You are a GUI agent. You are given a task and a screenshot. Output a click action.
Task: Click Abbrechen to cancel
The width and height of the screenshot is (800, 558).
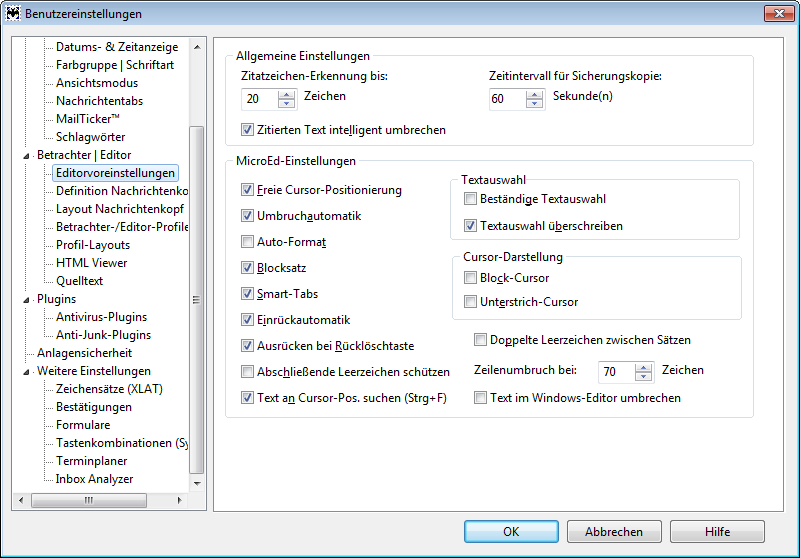point(614,531)
